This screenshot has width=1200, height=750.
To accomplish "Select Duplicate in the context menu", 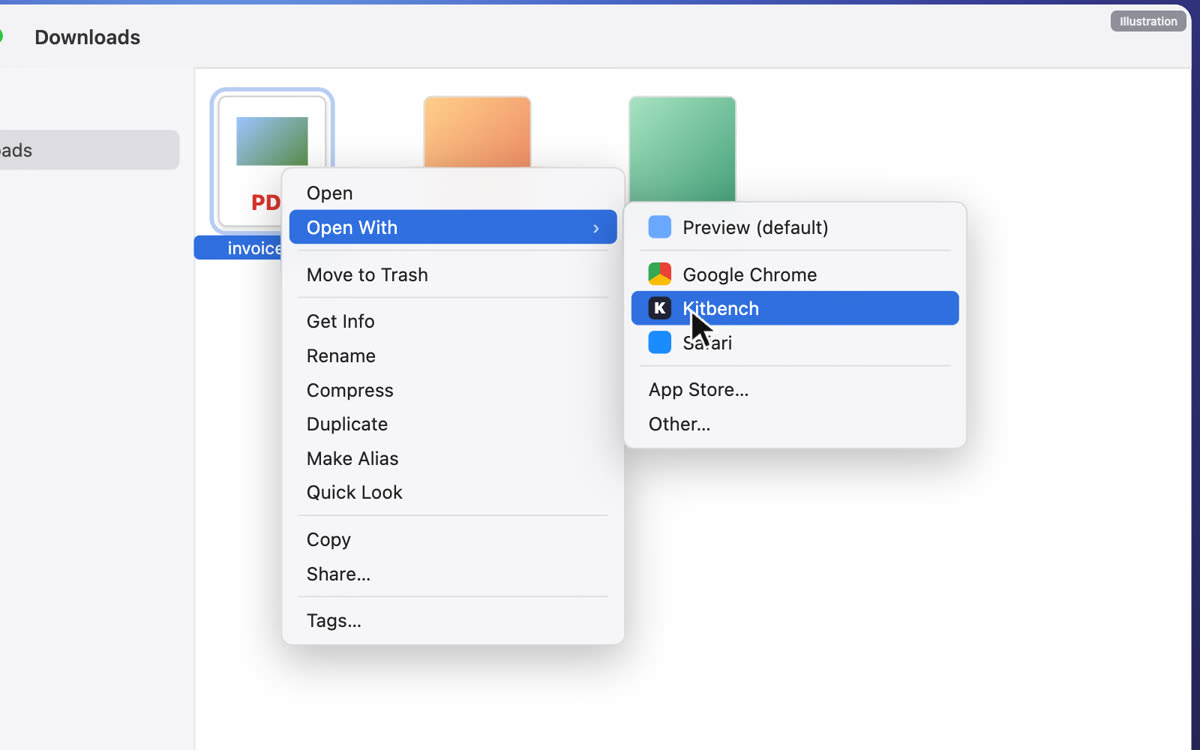I will (x=453, y=424).
